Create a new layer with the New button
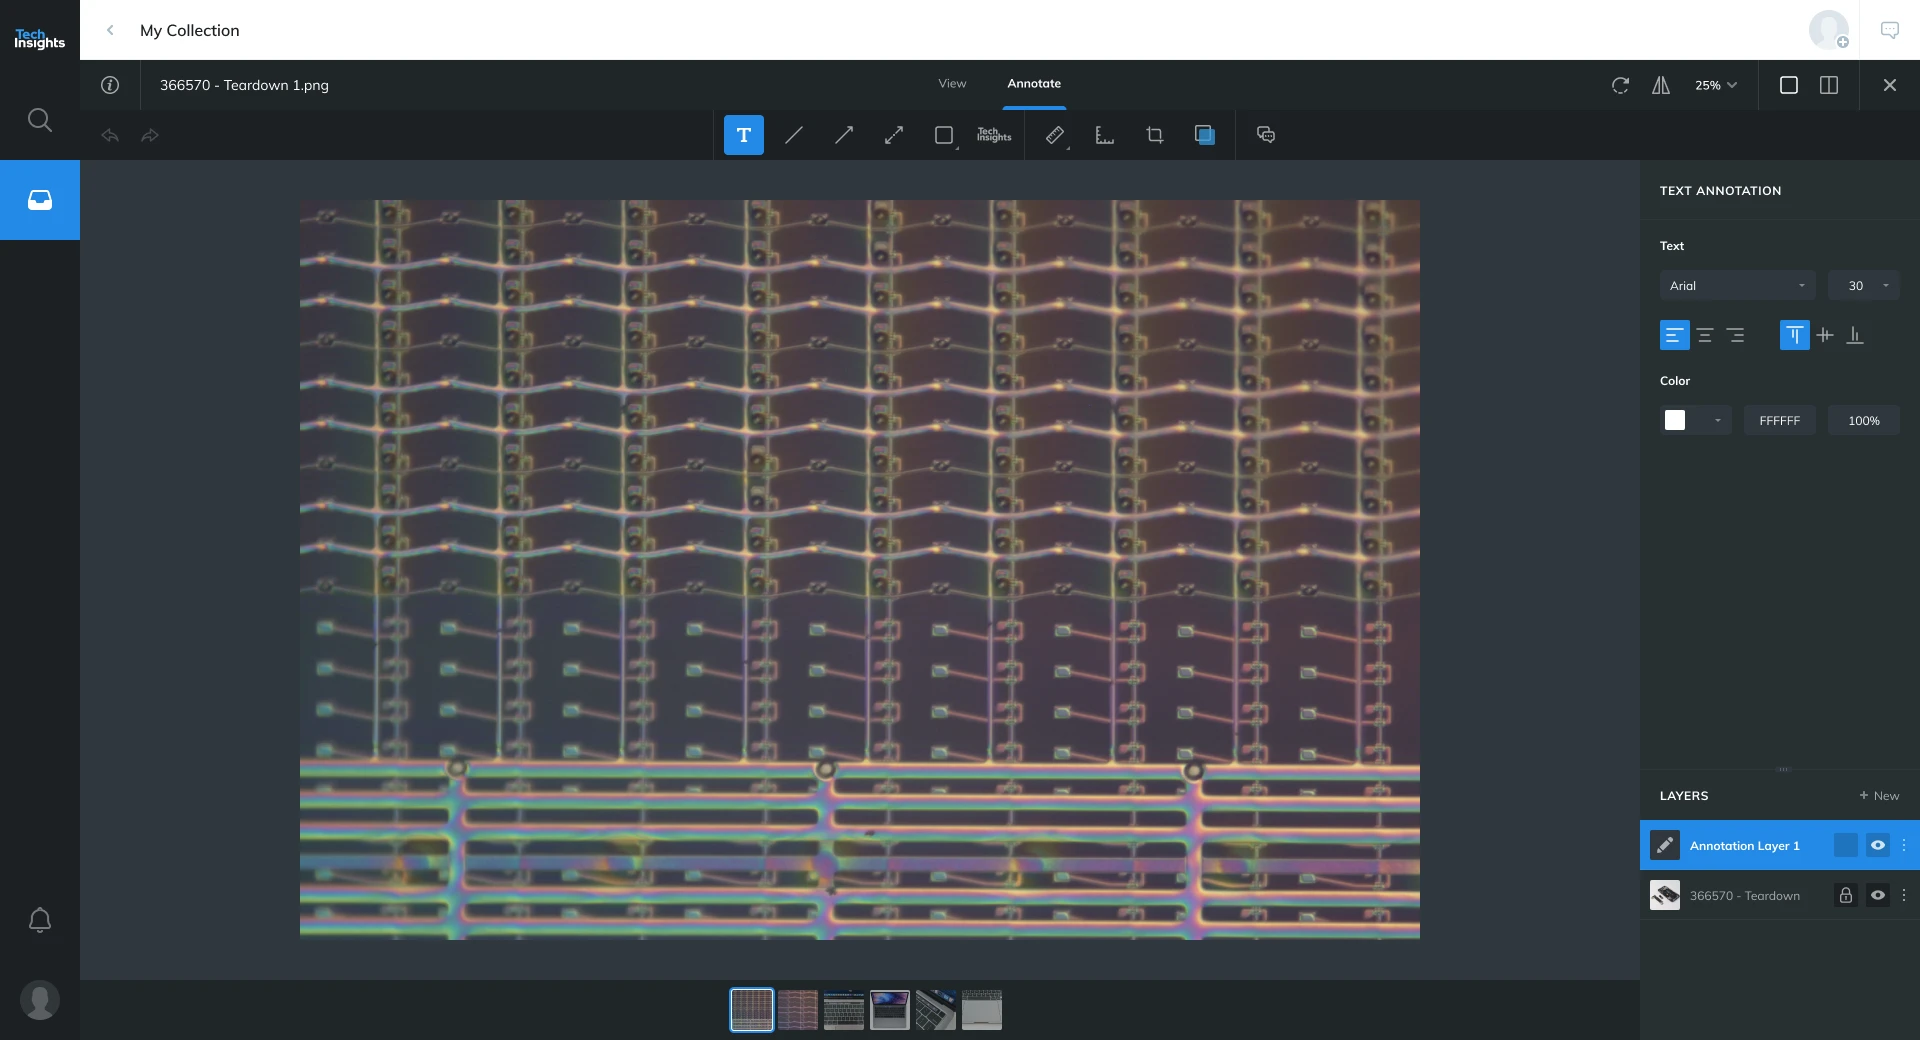 [x=1879, y=795]
